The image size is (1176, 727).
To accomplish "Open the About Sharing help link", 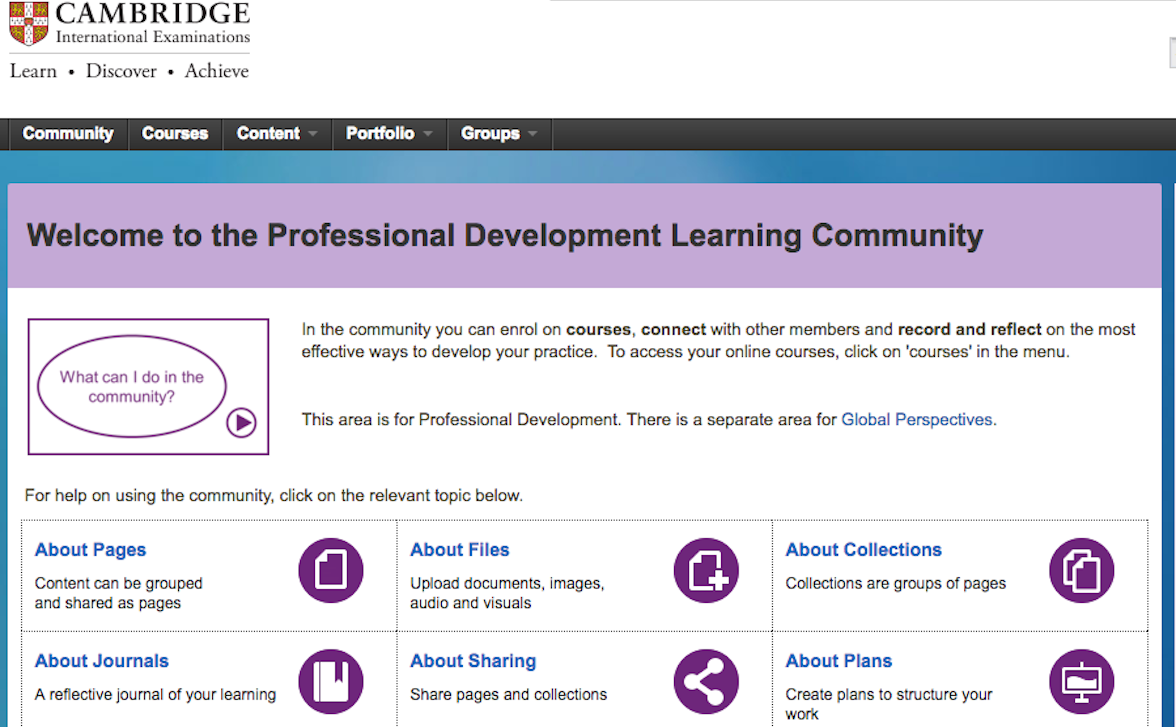I will 473,661.
